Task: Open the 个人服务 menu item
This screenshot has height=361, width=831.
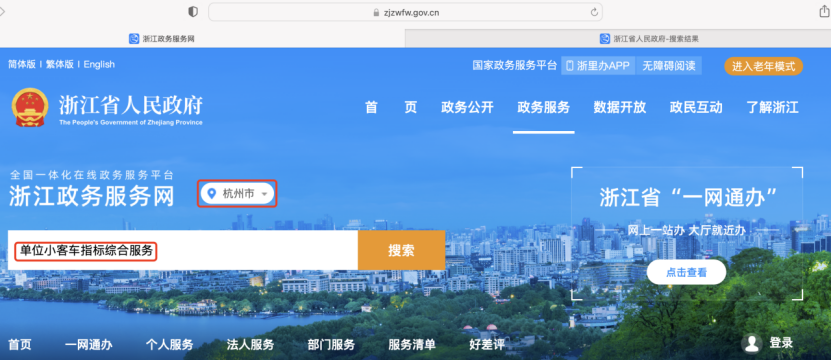Action: click(170, 345)
